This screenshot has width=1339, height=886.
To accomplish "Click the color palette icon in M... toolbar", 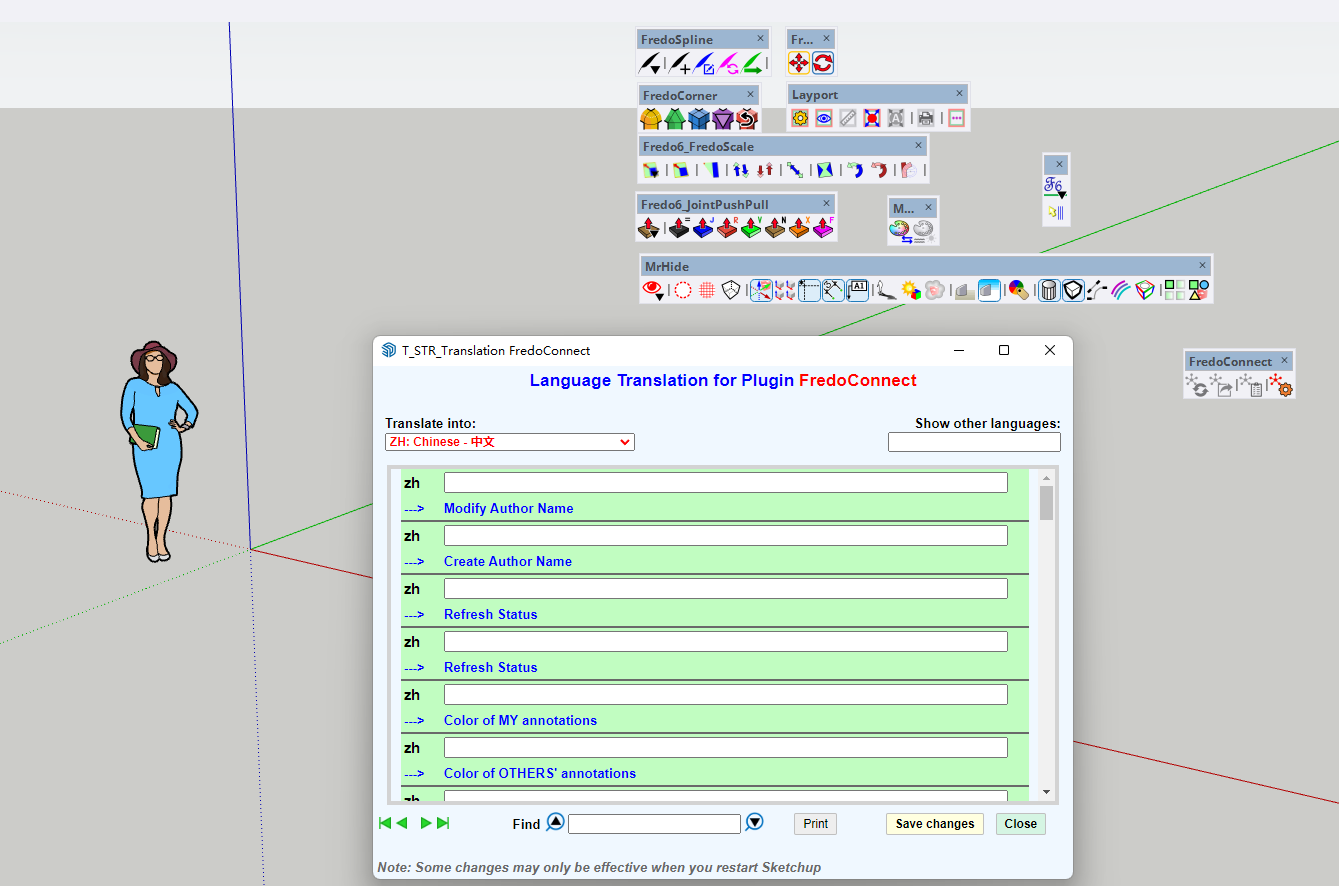I will tap(899, 232).
